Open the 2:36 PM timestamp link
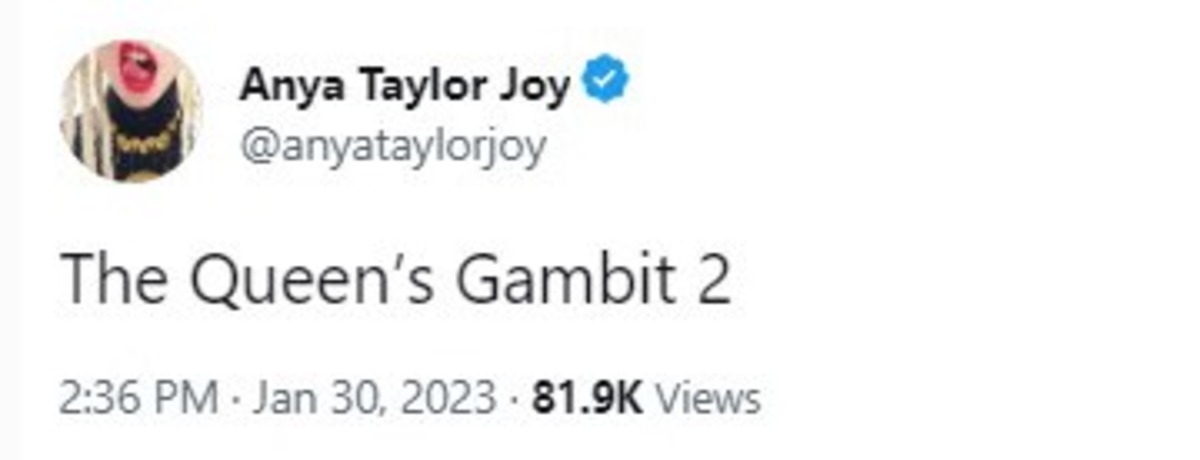Screen dimensions: 1200x460 pyautogui.click(x=140, y=399)
